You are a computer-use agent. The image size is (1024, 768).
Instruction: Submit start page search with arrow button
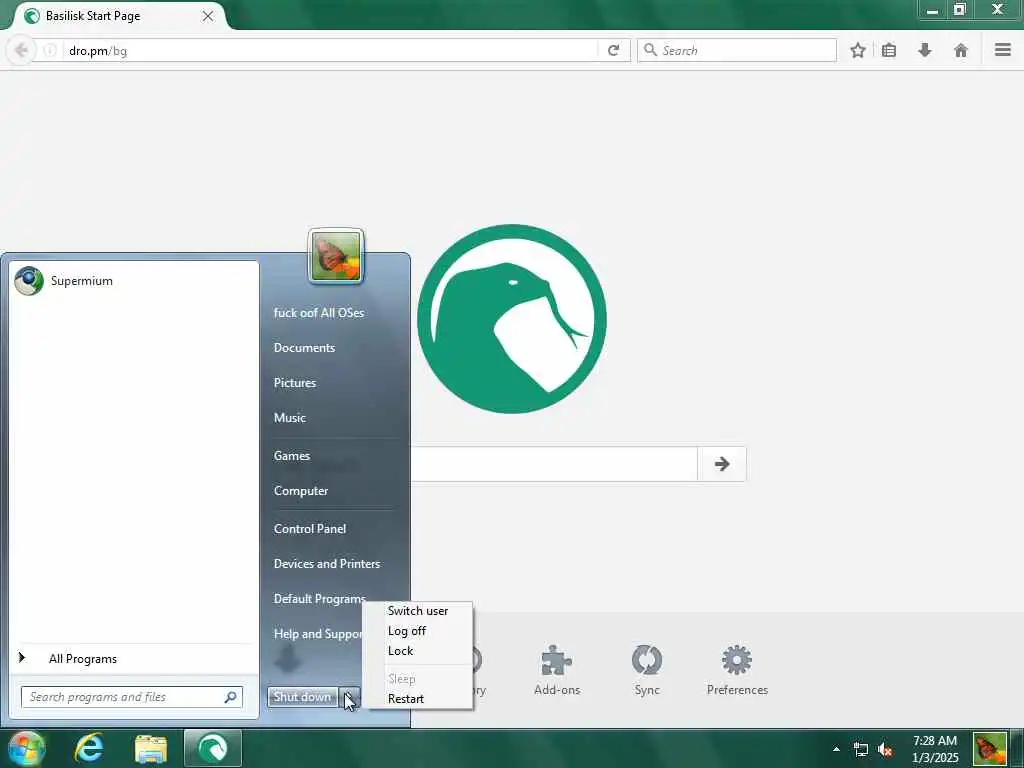pyautogui.click(x=722, y=464)
